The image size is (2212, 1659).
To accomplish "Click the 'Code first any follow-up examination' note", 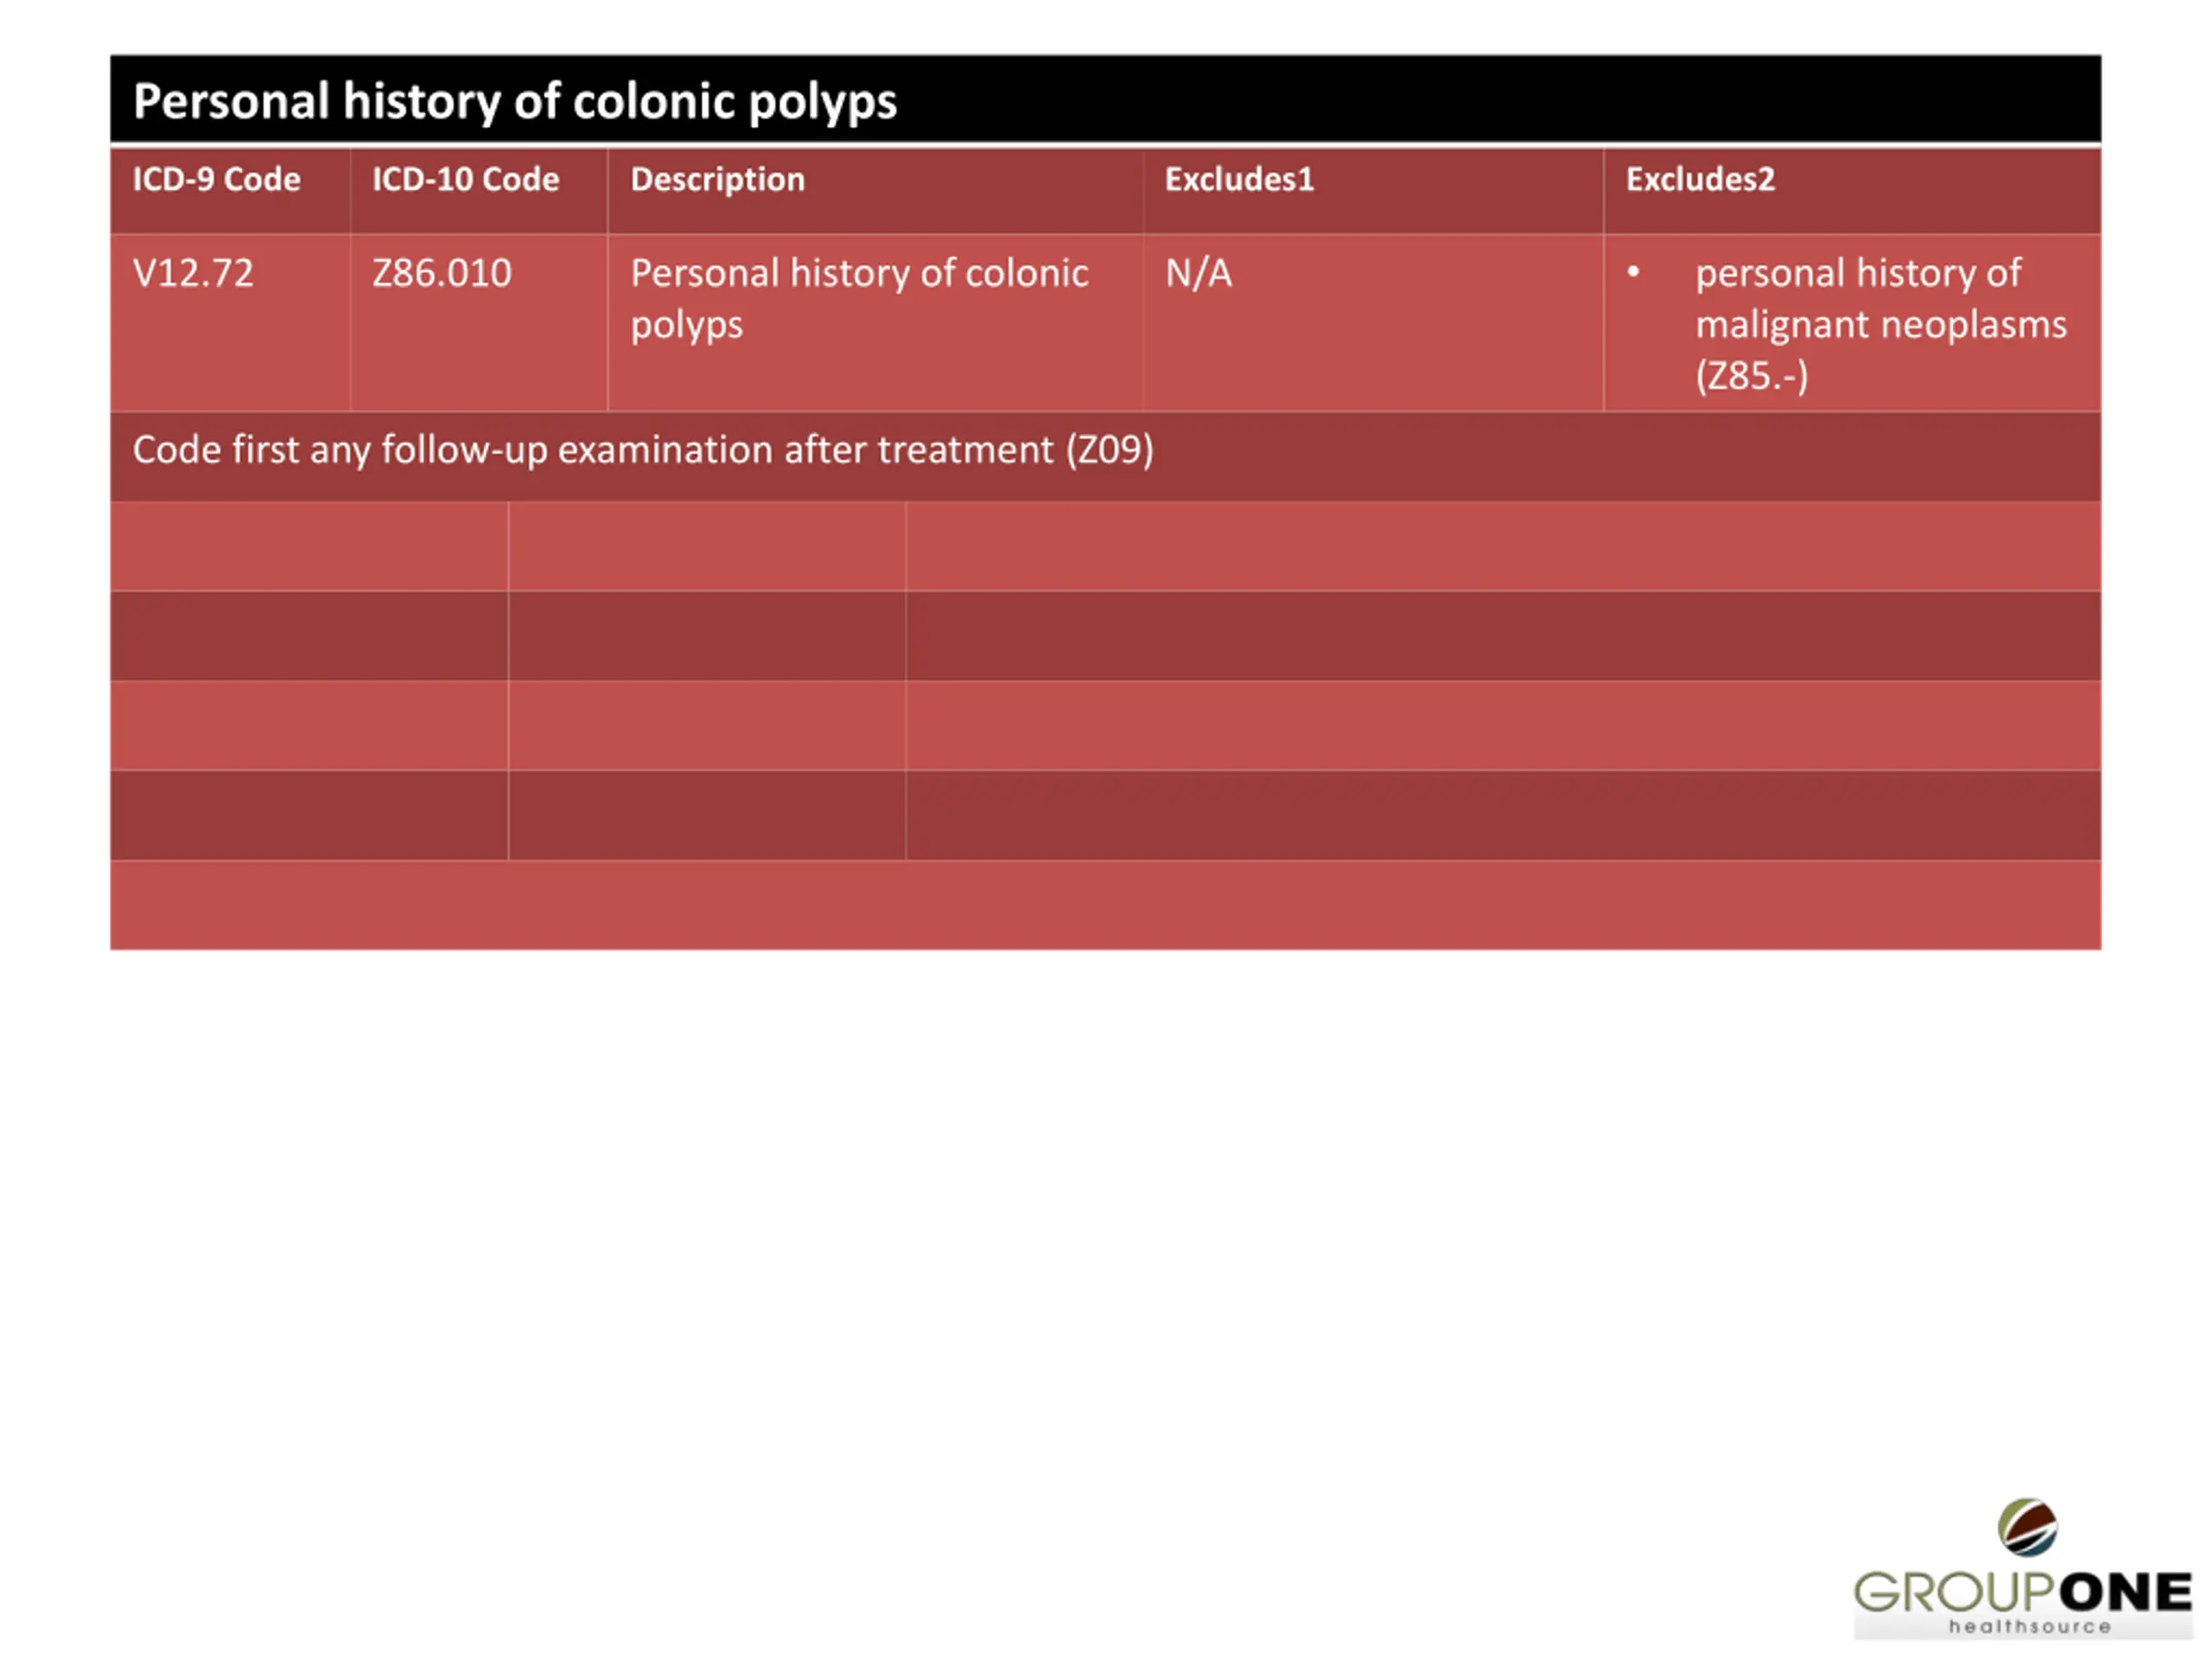I will [1105, 456].
